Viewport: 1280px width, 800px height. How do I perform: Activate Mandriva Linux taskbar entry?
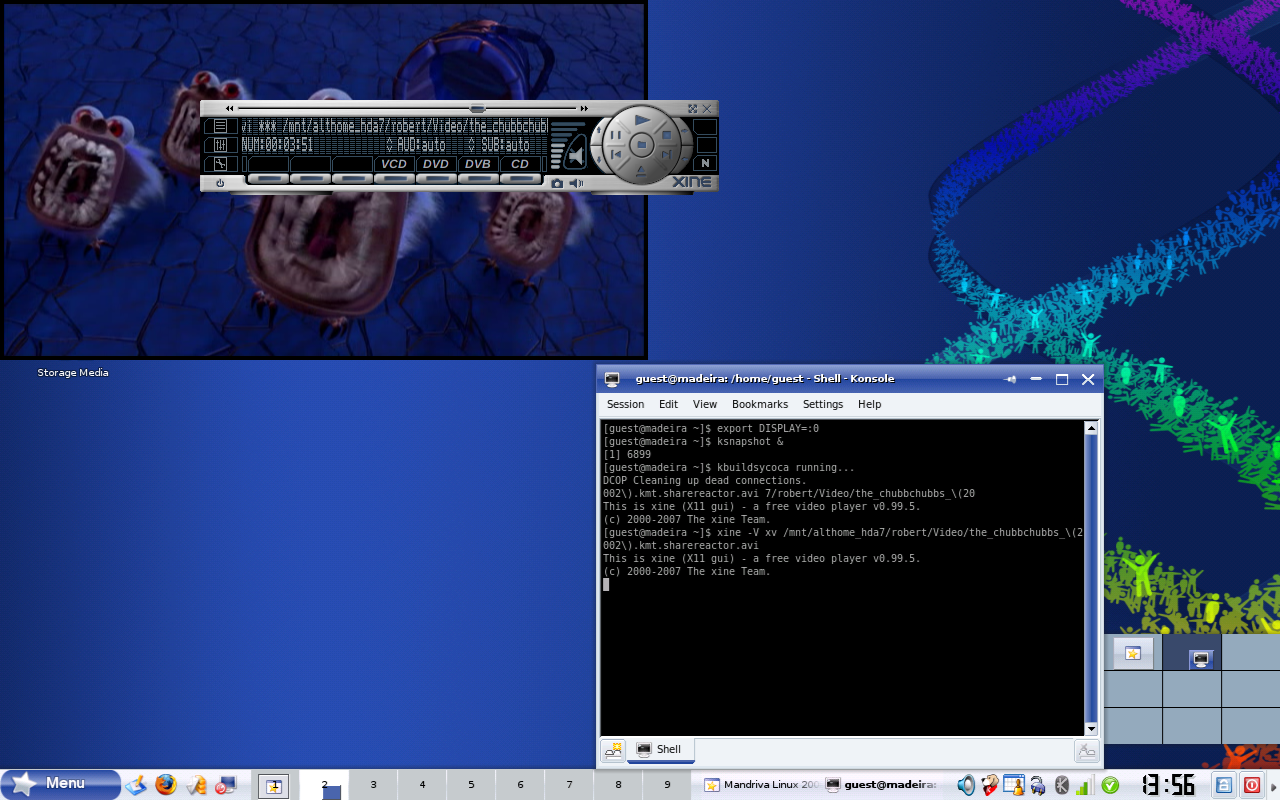point(760,785)
